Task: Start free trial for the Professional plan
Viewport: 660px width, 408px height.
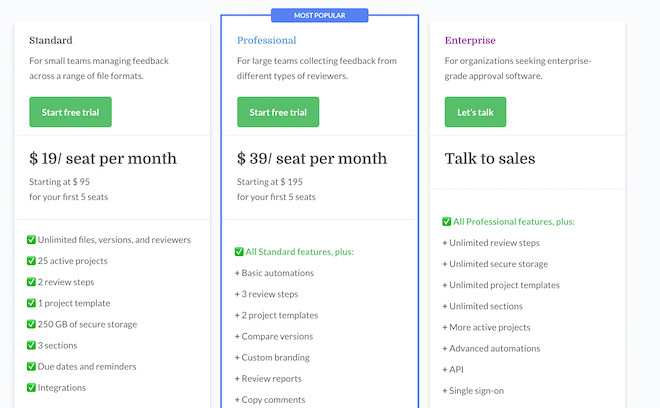Action: [x=278, y=112]
